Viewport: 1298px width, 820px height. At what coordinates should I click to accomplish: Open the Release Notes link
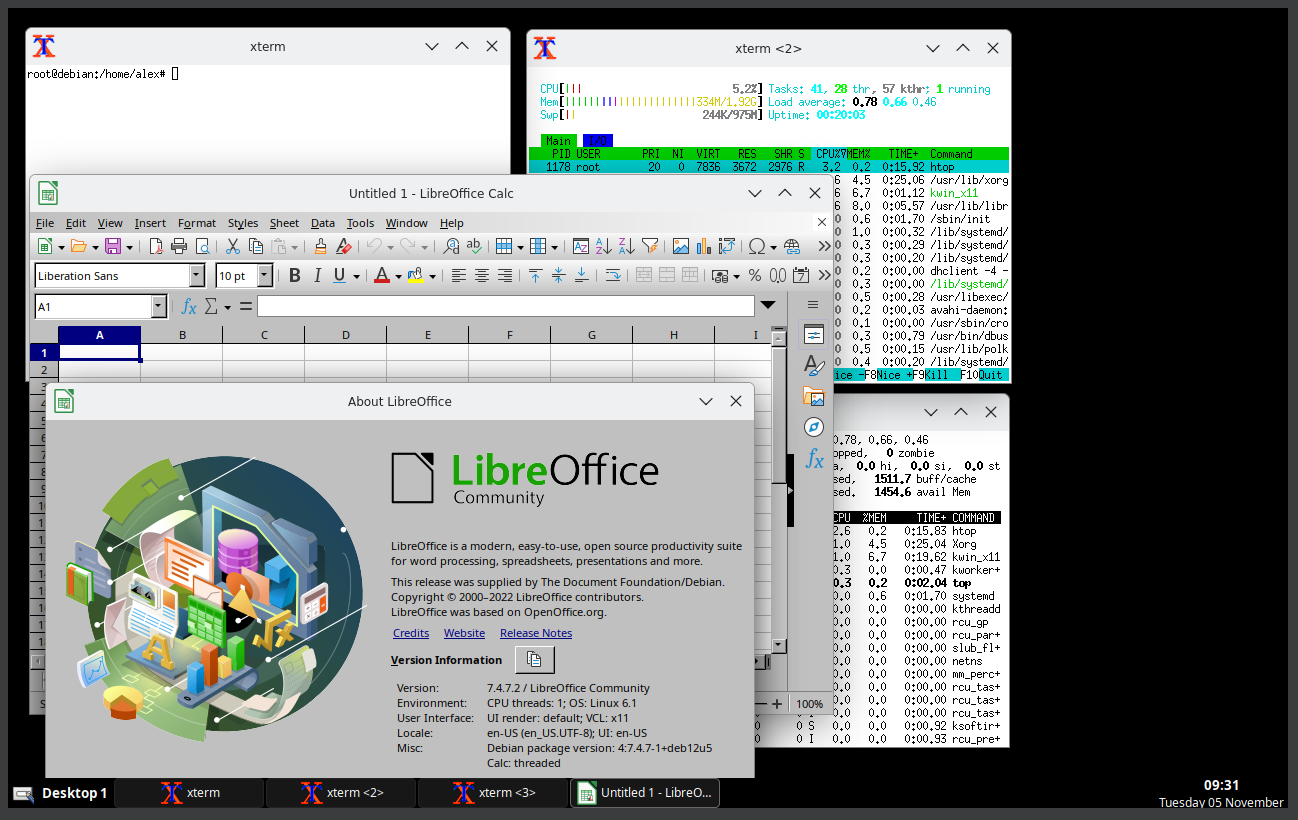[x=536, y=633]
